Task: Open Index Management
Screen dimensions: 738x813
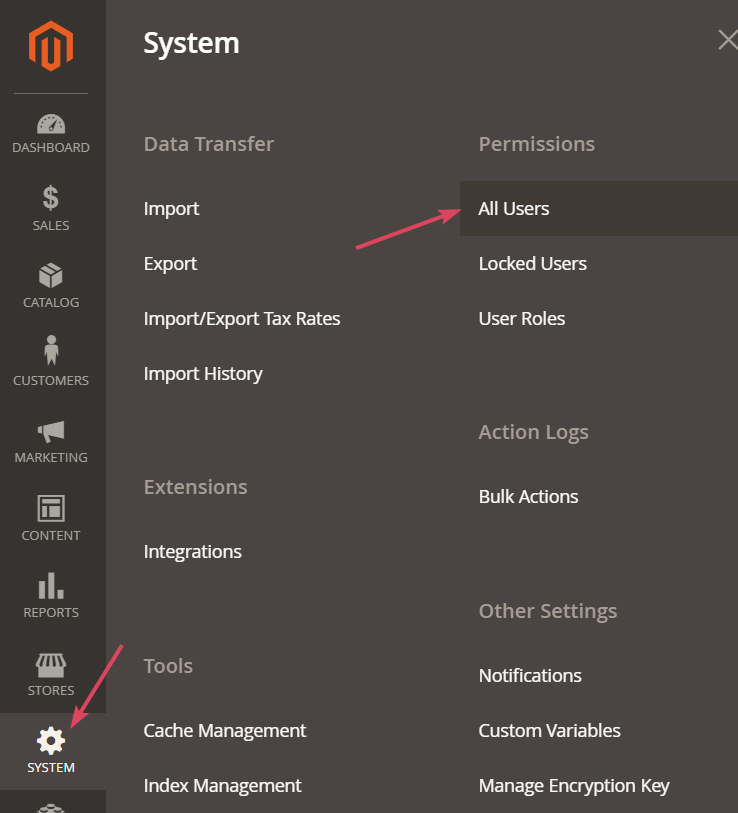Action: (222, 786)
